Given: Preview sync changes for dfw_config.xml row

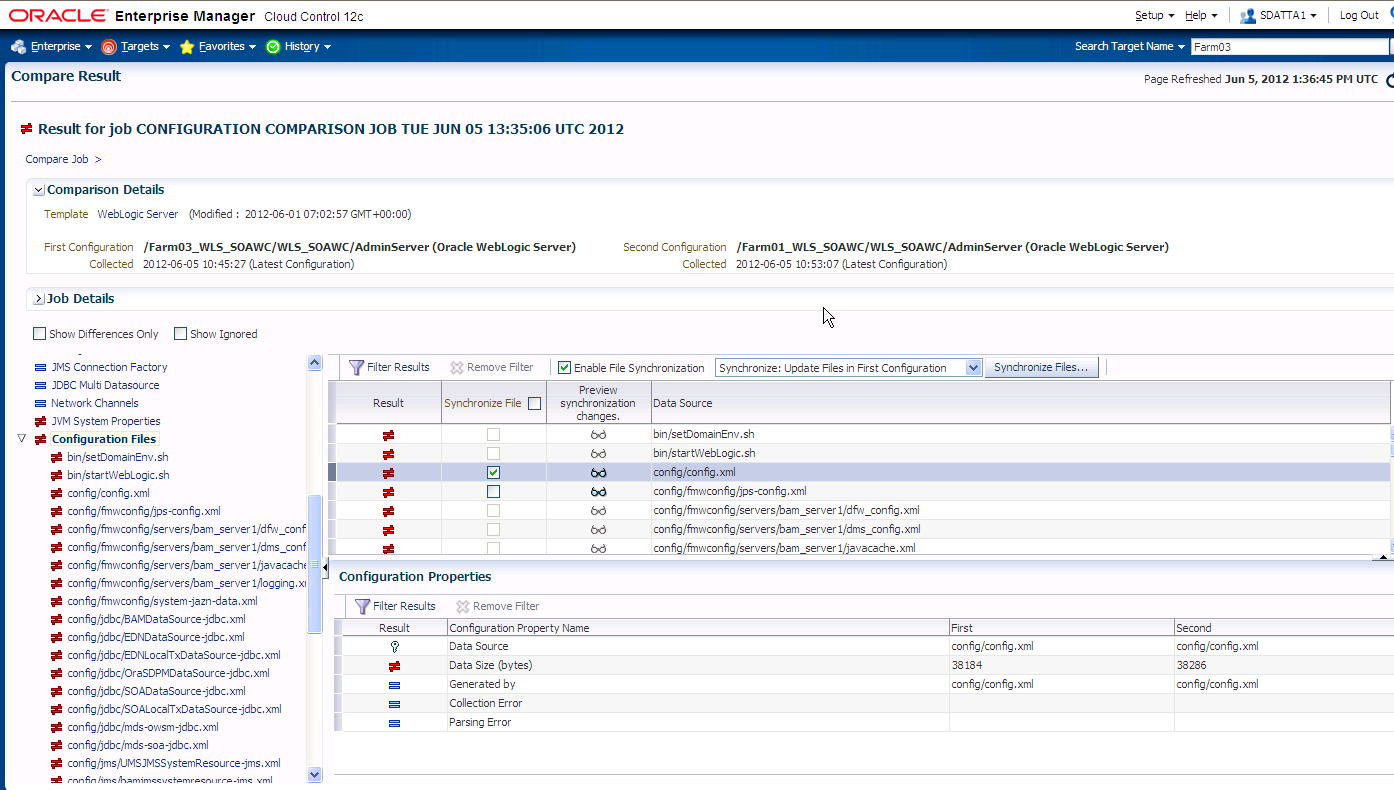Looking at the screenshot, I should [598, 511].
